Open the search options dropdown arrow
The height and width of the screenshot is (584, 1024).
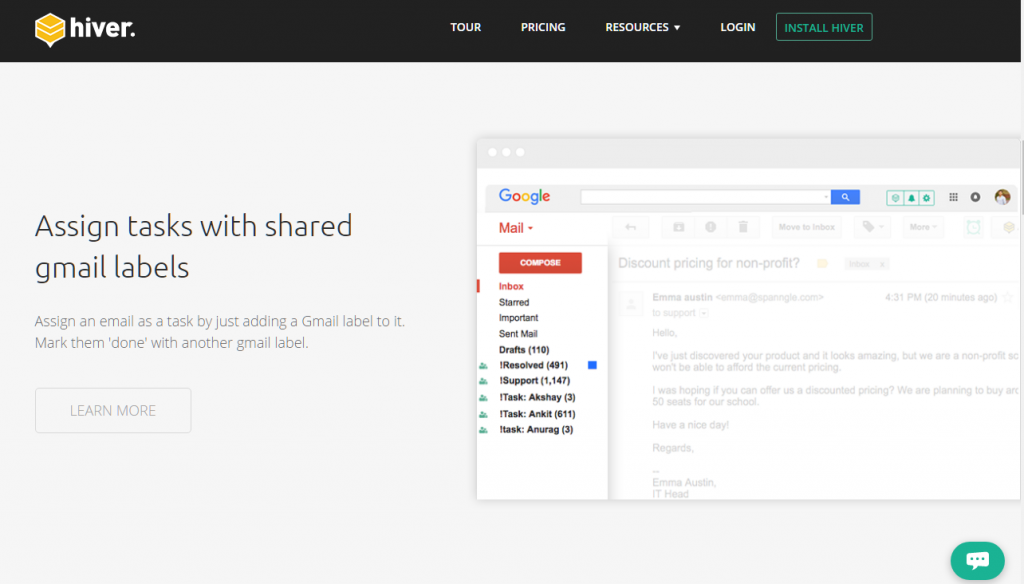[x=825, y=197]
